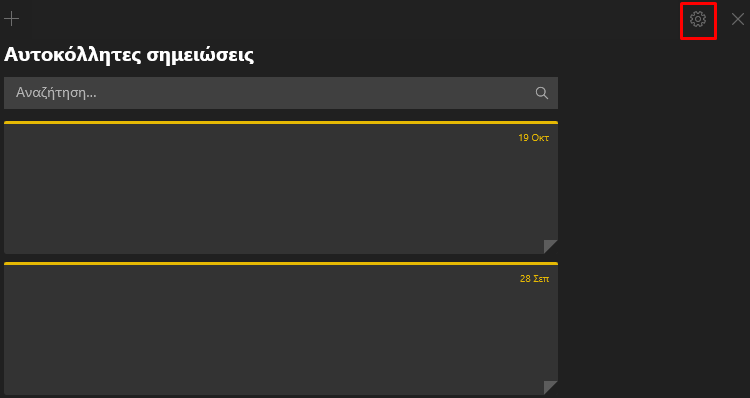Open the note dated 28 Σεπ

point(281,328)
